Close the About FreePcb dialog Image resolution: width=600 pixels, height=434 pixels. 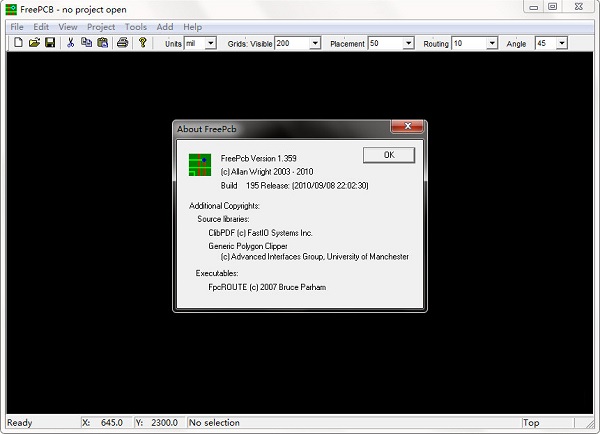click(407, 126)
